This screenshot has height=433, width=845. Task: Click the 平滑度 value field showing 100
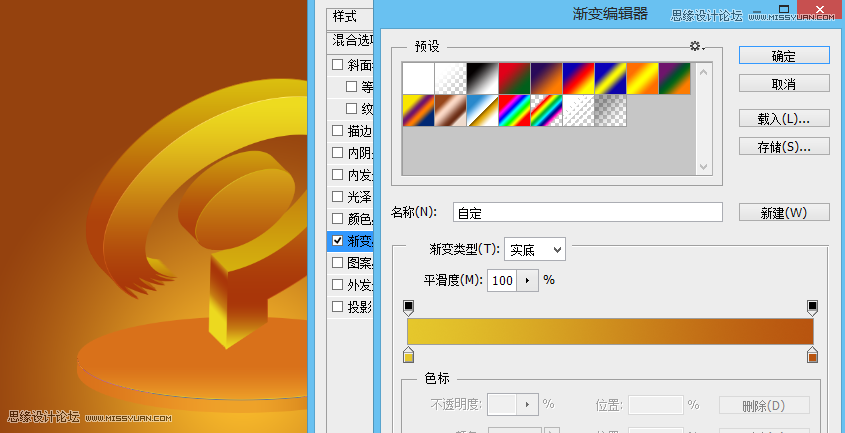pos(502,280)
